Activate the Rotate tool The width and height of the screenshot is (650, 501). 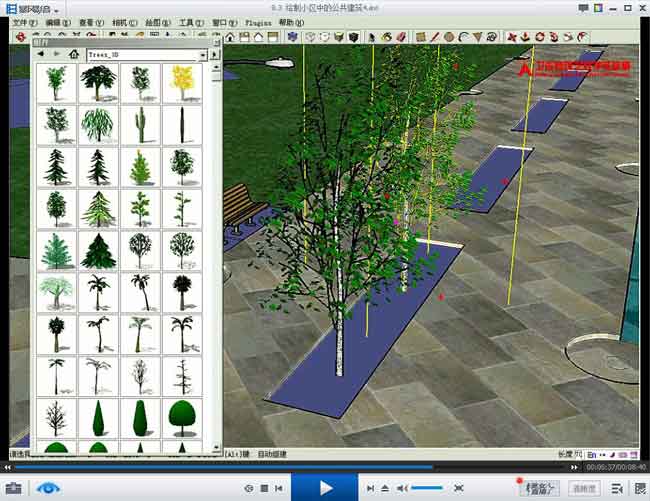pos(540,37)
